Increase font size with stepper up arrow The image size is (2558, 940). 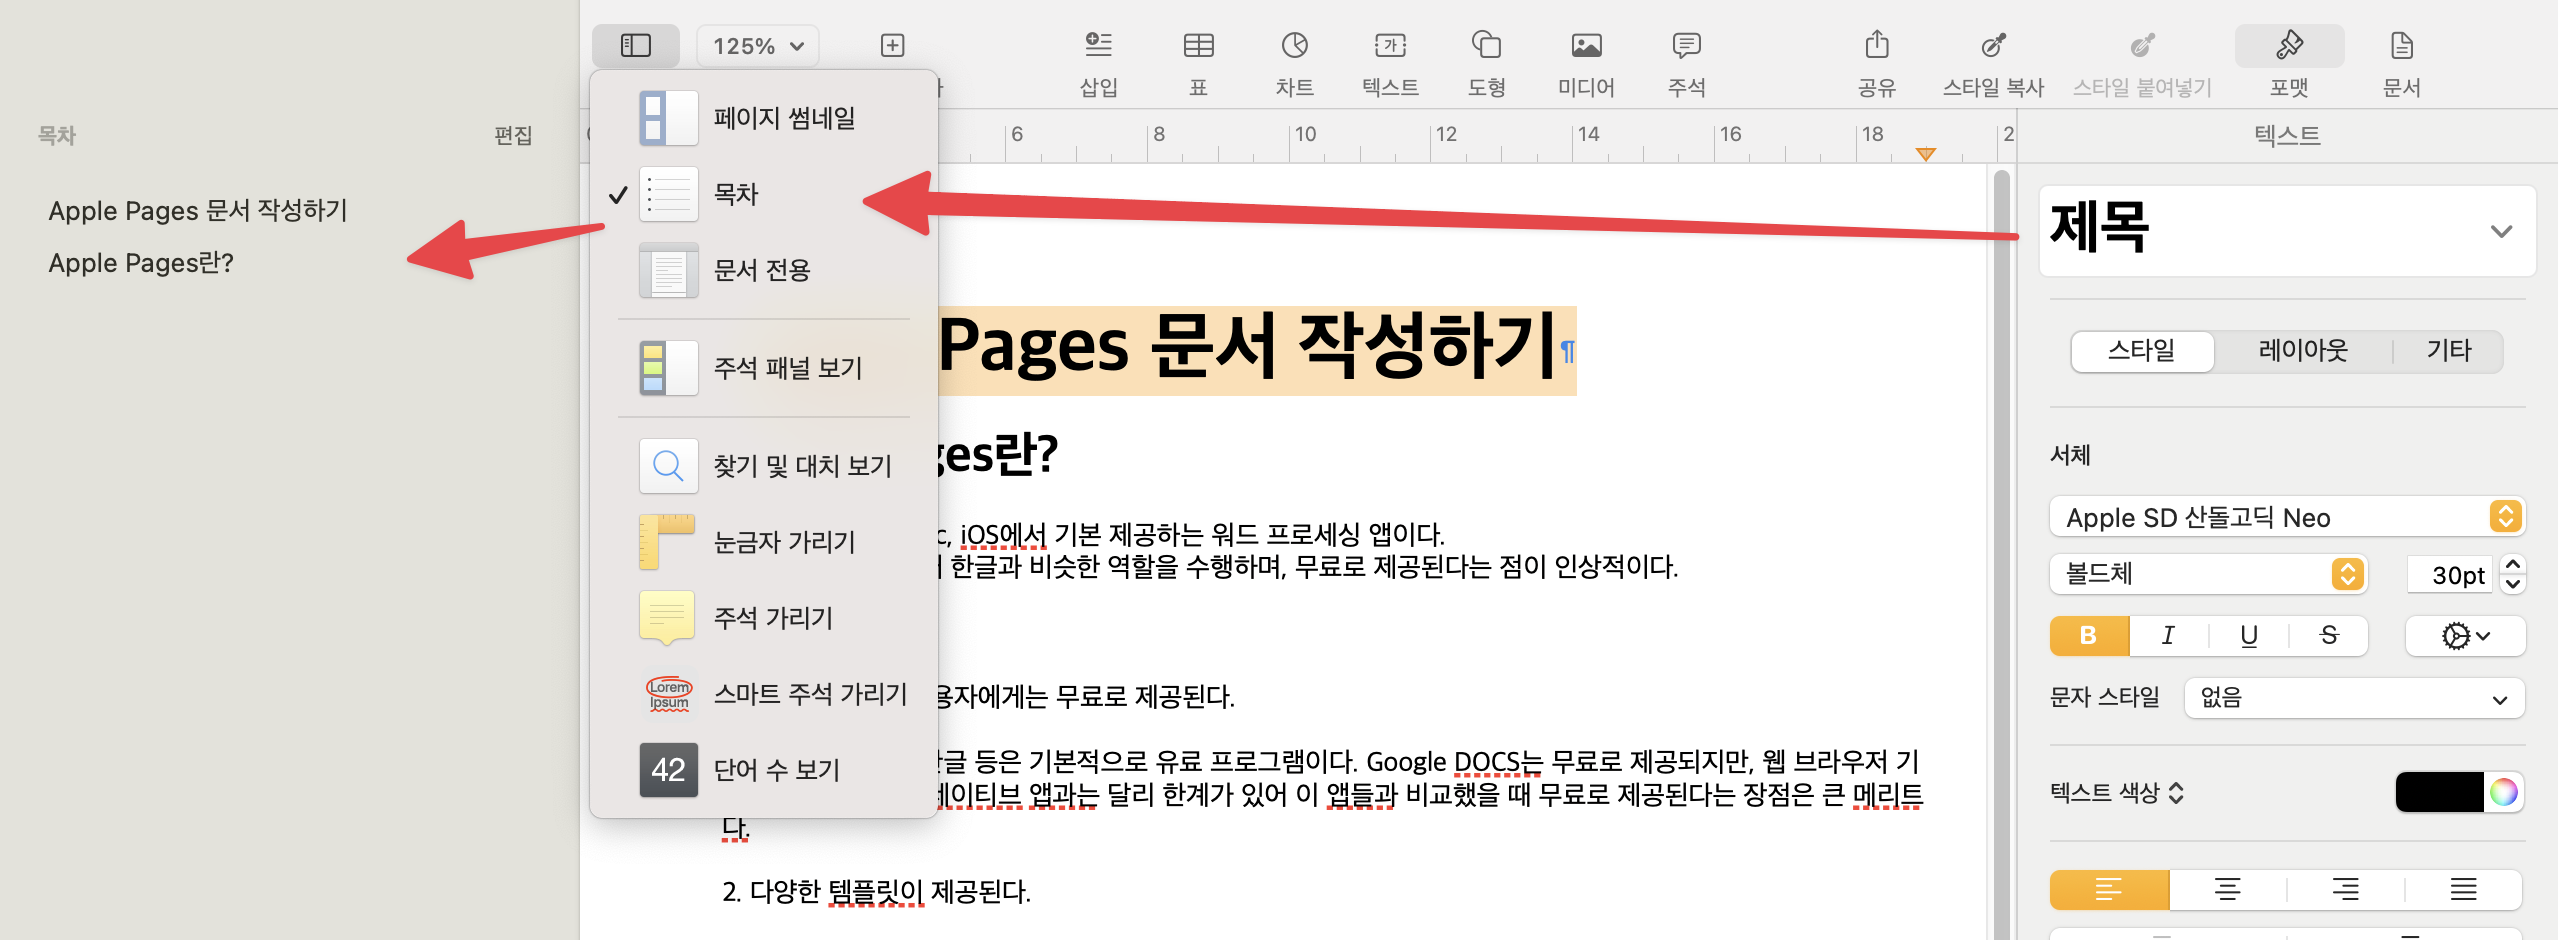tap(2512, 565)
